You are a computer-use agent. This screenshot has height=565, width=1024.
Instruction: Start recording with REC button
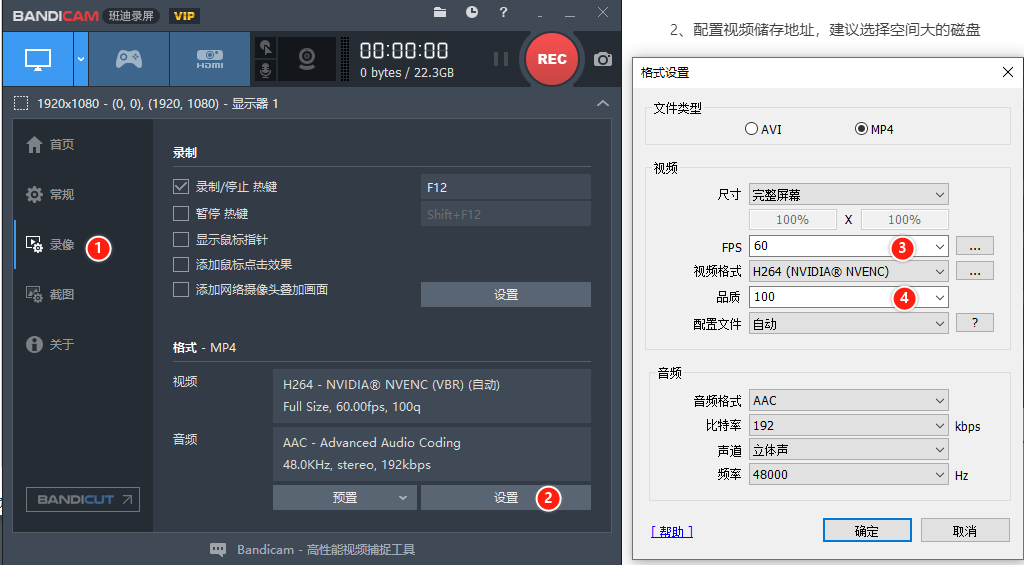[552, 59]
